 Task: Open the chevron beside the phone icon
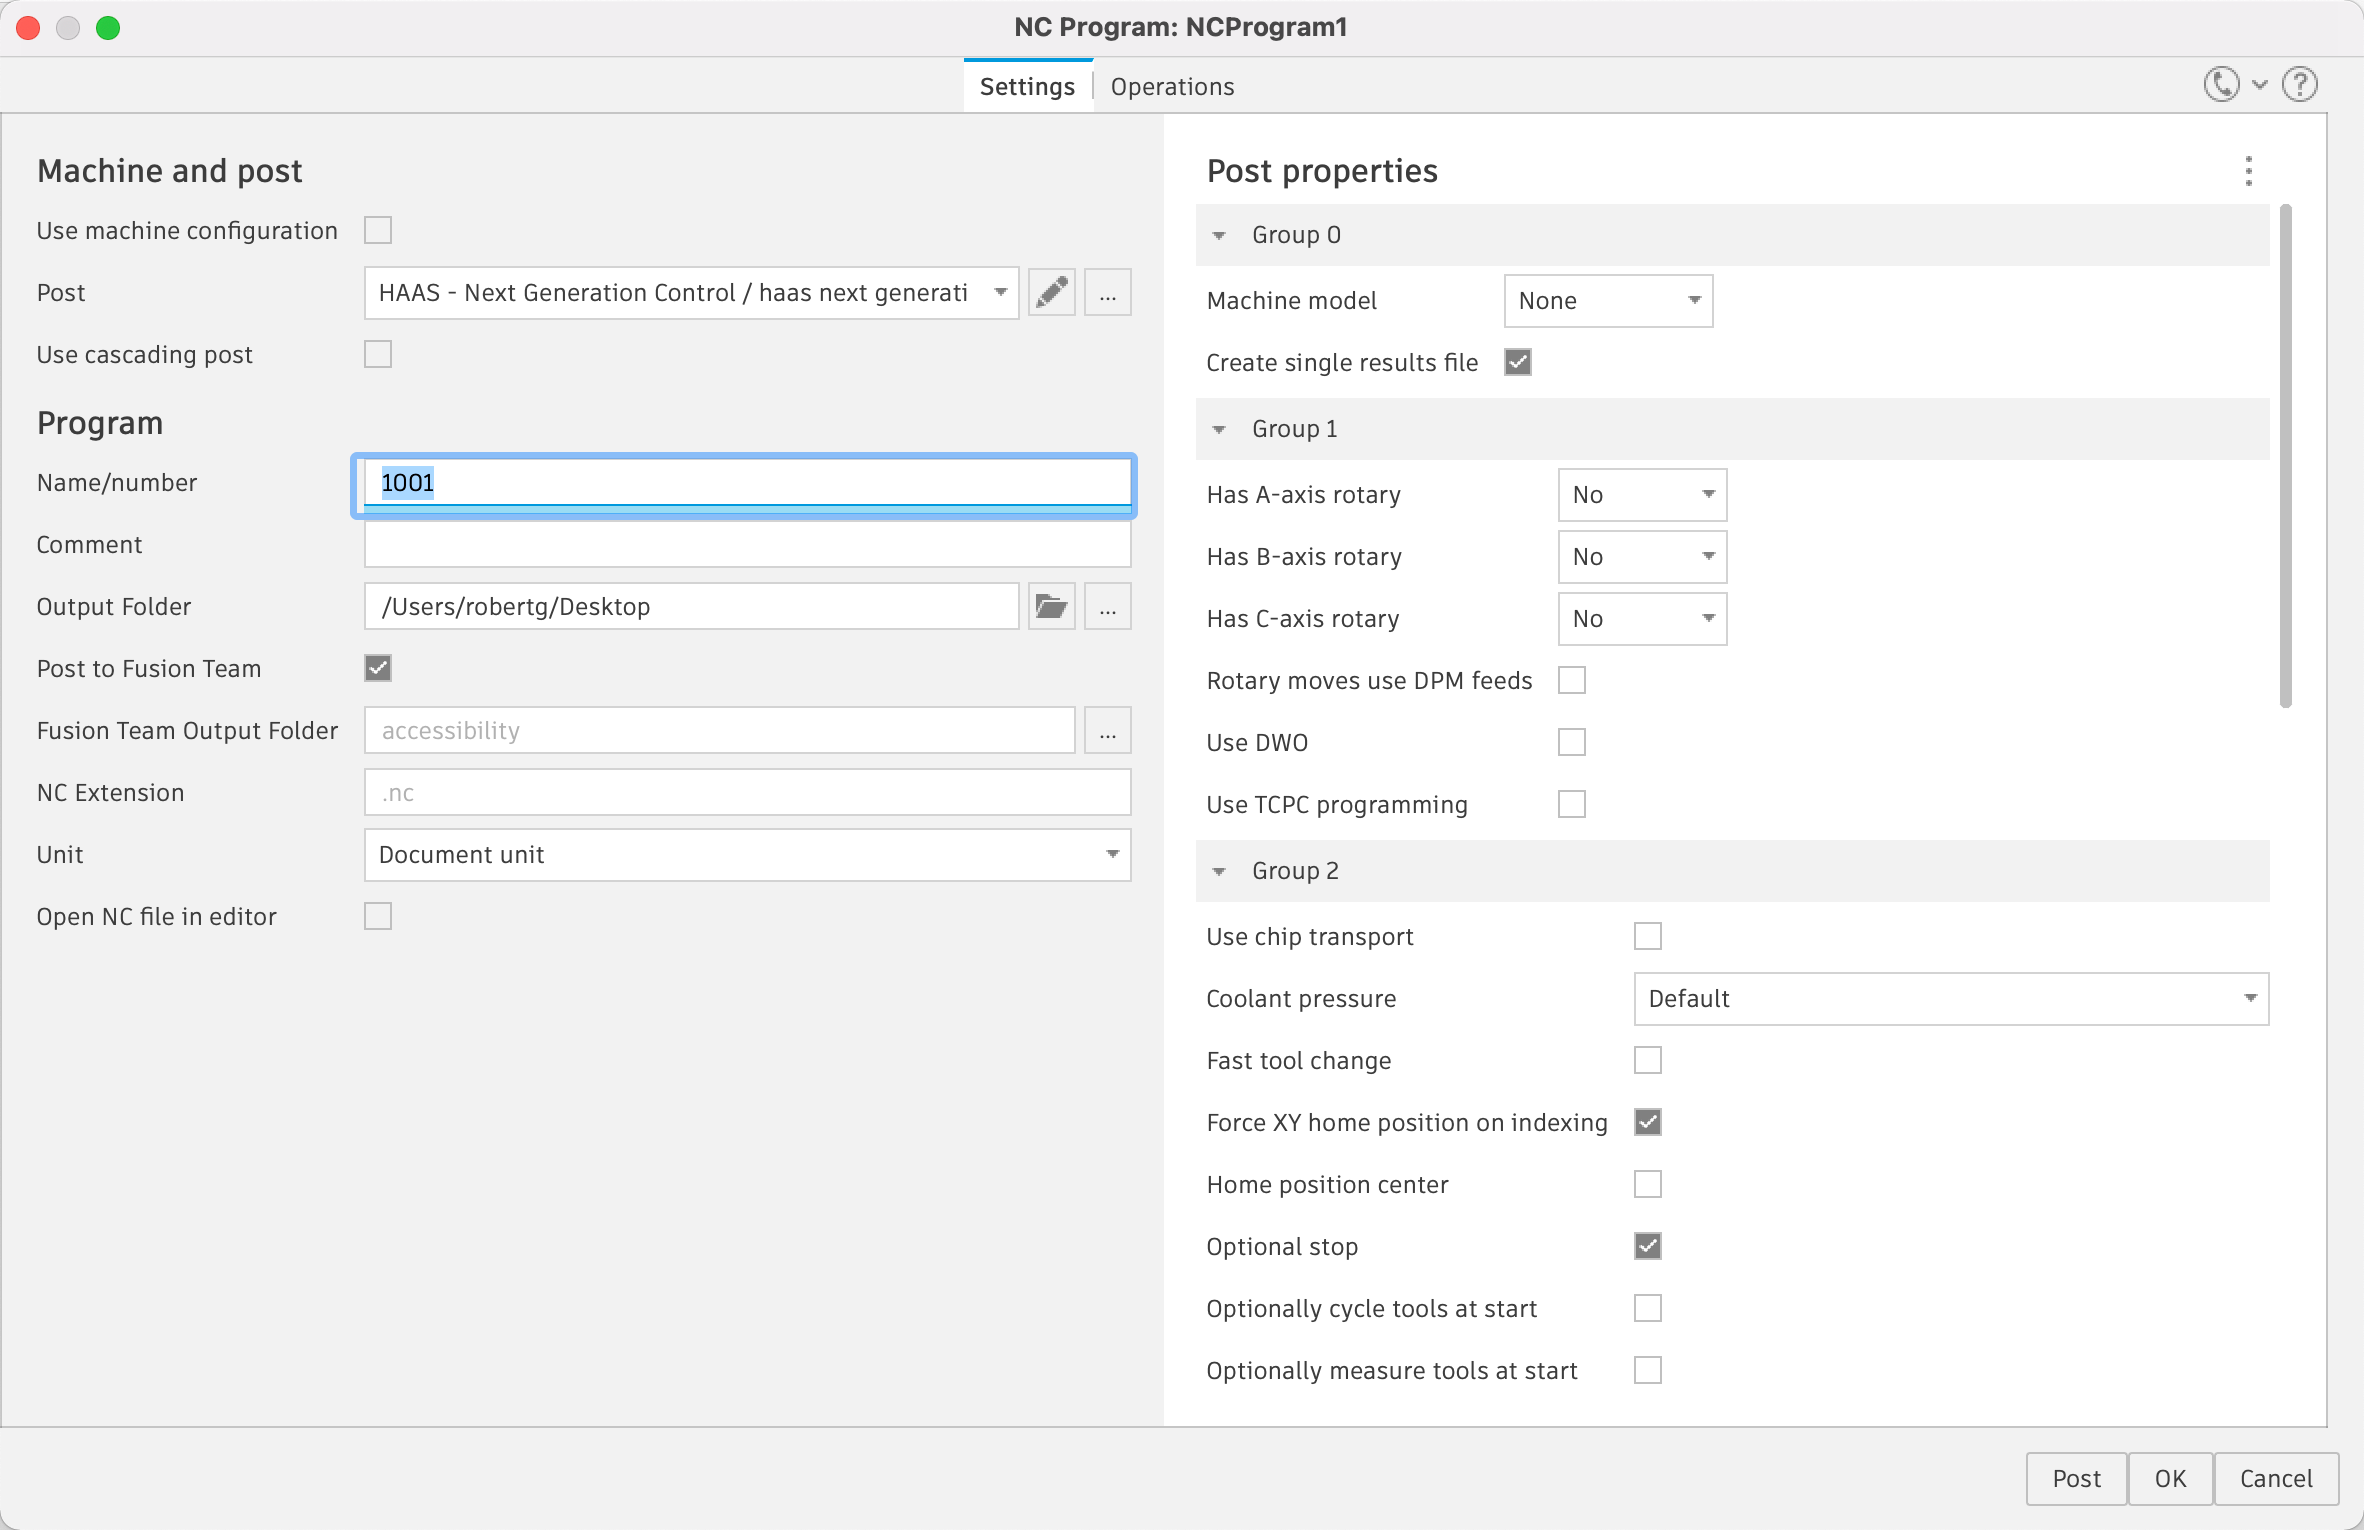(x=2260, y=85)
